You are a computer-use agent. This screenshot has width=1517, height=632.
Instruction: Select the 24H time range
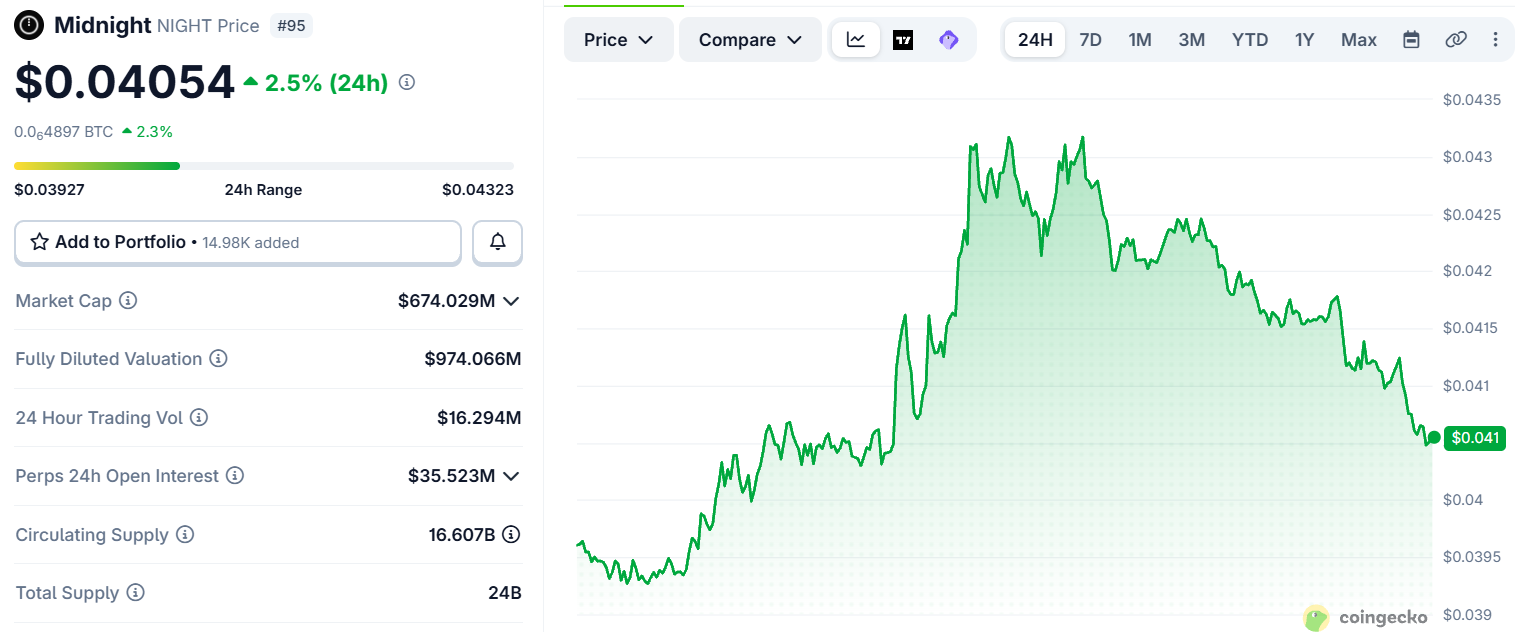click(1035, 40)
